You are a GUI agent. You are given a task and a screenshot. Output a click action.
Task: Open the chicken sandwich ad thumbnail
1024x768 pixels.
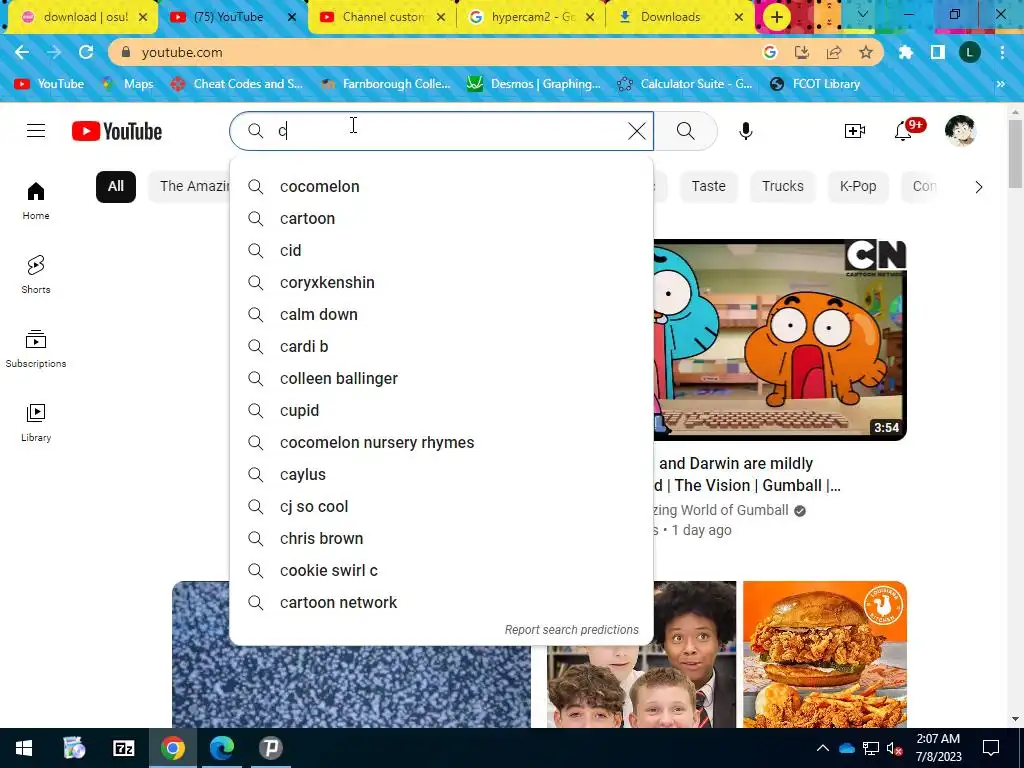825,654
